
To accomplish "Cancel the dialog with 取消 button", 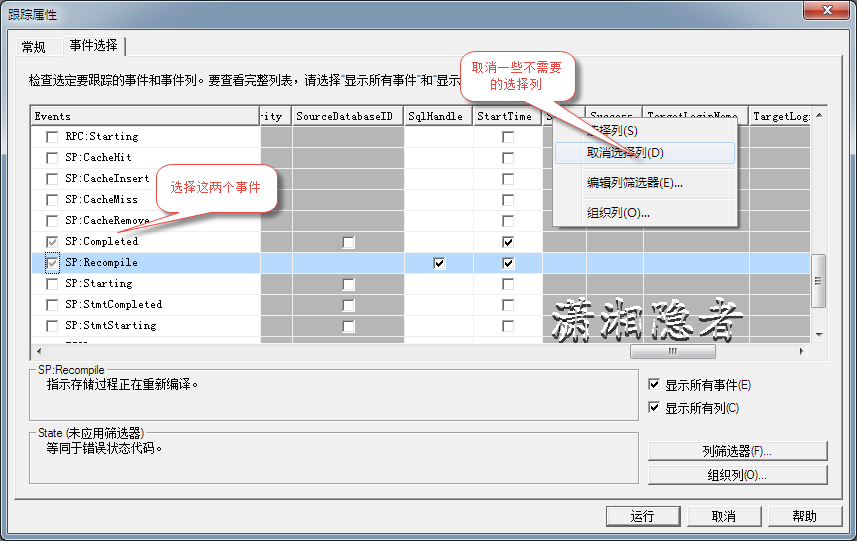I will (724, 516).
